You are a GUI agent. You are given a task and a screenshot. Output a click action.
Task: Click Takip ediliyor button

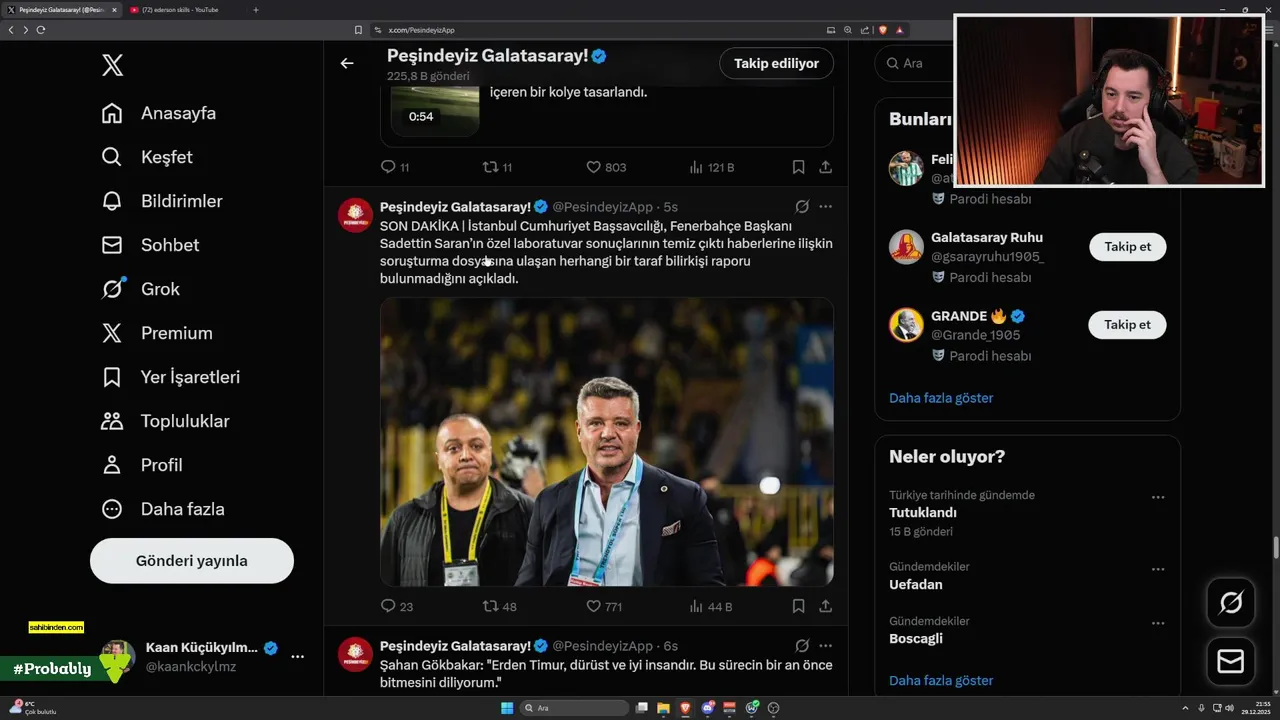tap(776, 63)
